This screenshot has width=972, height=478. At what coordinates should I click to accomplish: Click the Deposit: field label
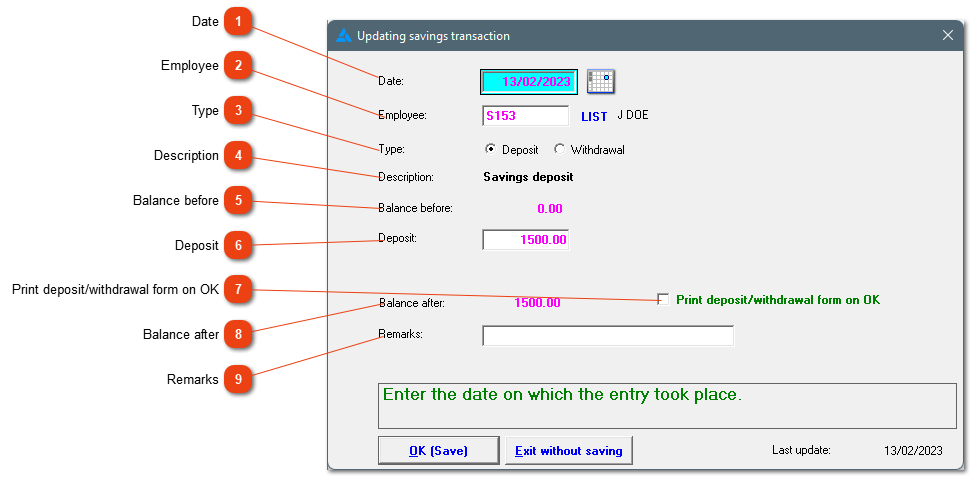pyautogui.click(x=397, y=237)
